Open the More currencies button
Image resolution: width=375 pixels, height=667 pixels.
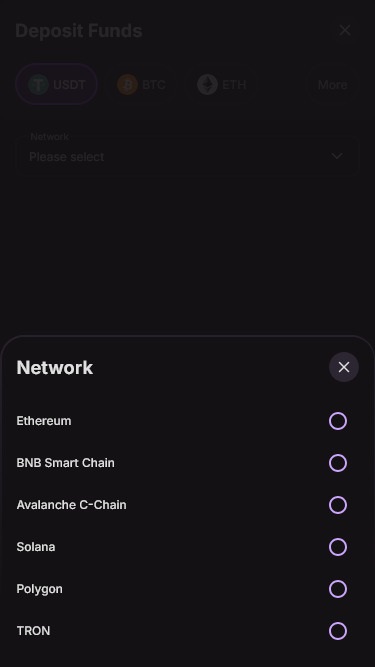pos(332,85)
